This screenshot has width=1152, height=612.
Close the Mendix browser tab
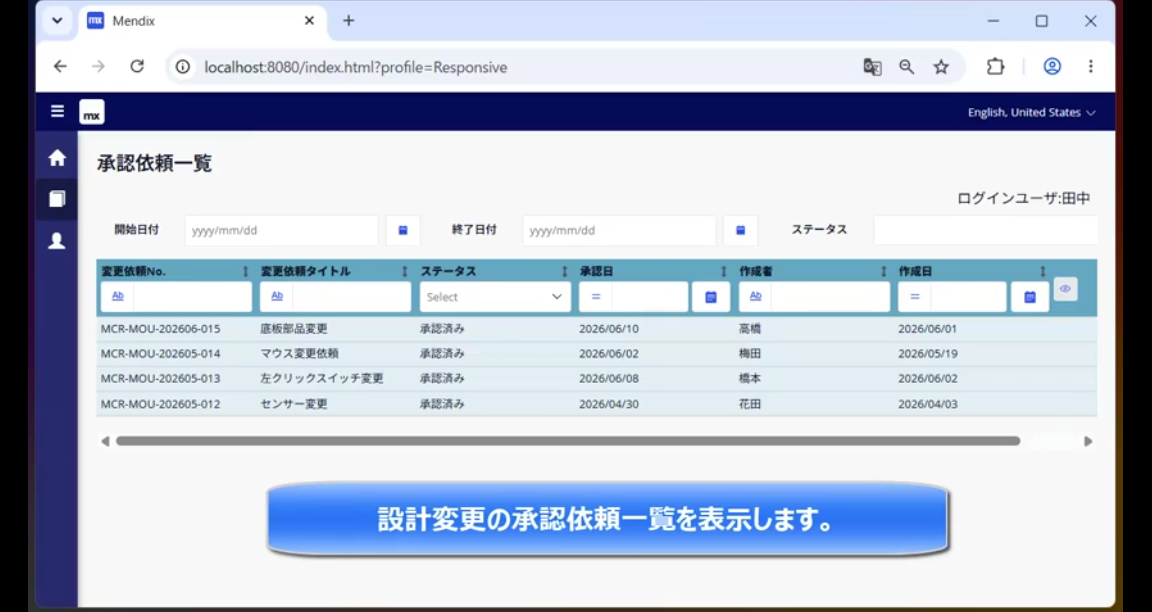[309, 21]
